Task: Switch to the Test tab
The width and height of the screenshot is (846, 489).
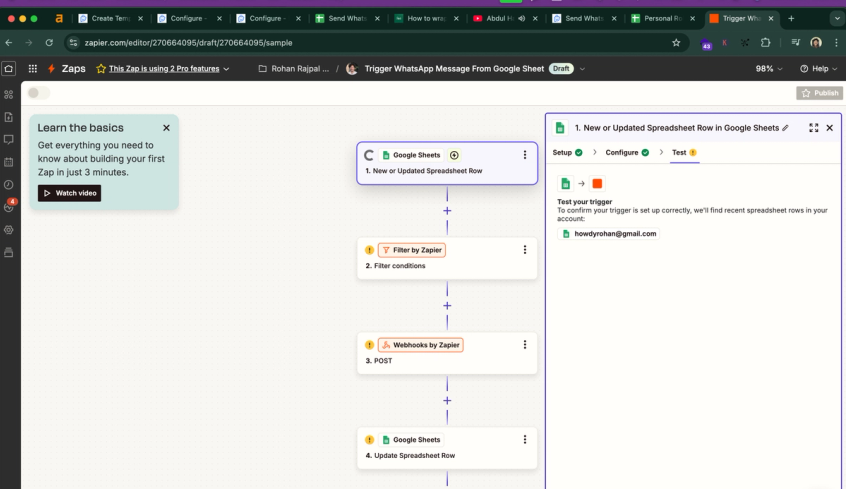Action: coord(684,153)
